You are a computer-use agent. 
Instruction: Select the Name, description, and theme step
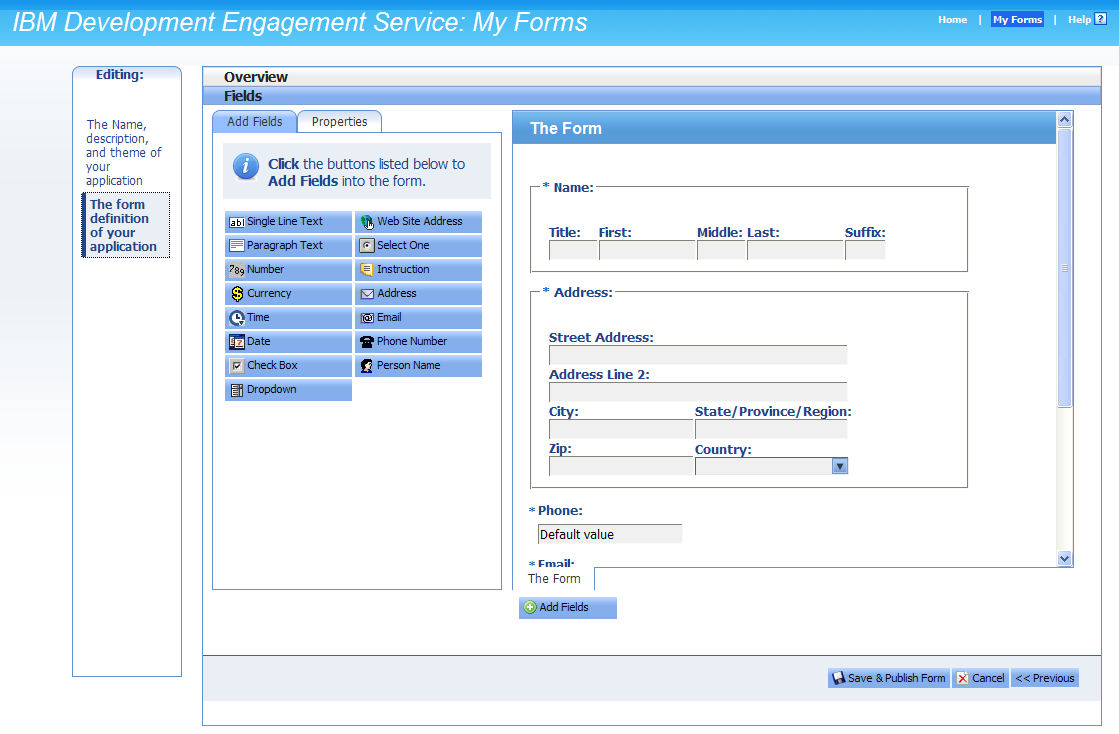(124, 153)
